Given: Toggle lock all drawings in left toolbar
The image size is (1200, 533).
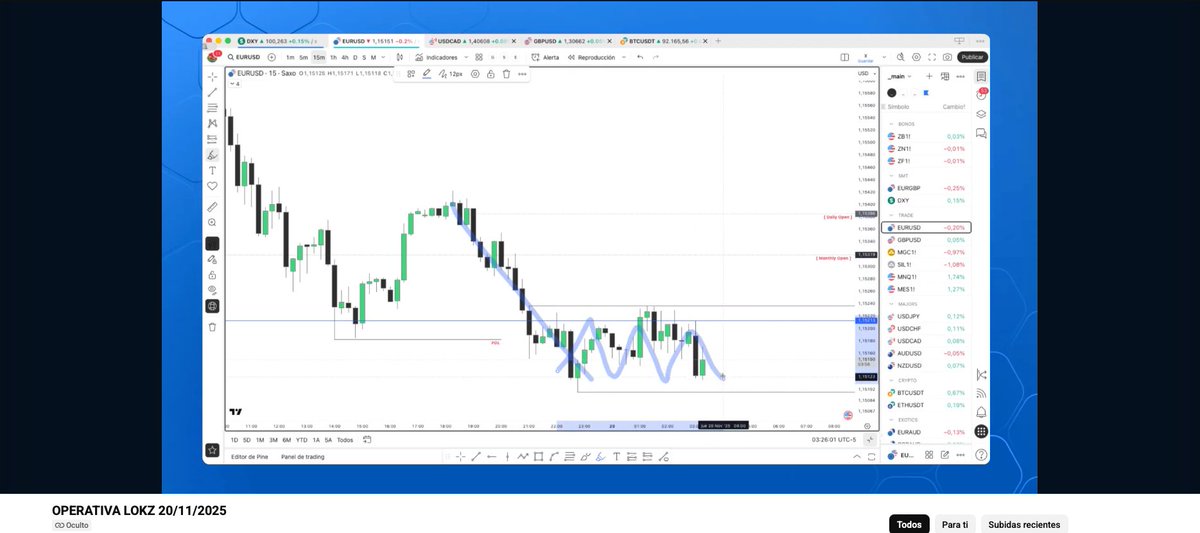Looking at the screenshot, I should click(x=212, y=275).
